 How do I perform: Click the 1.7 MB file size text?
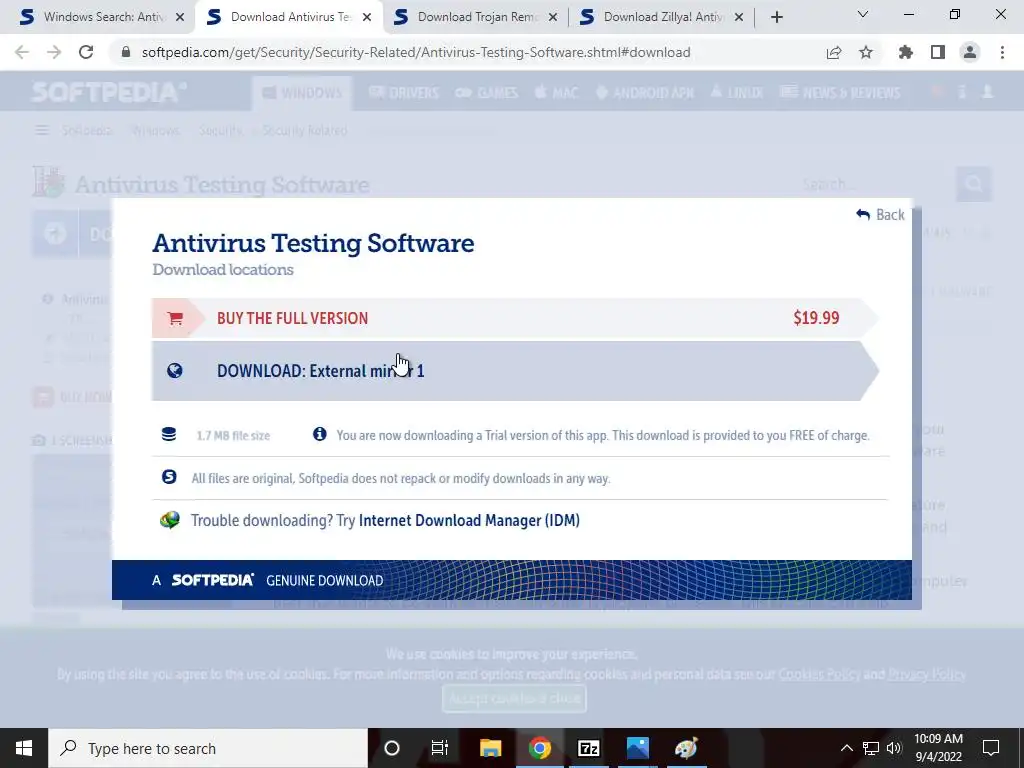point(233,436)
